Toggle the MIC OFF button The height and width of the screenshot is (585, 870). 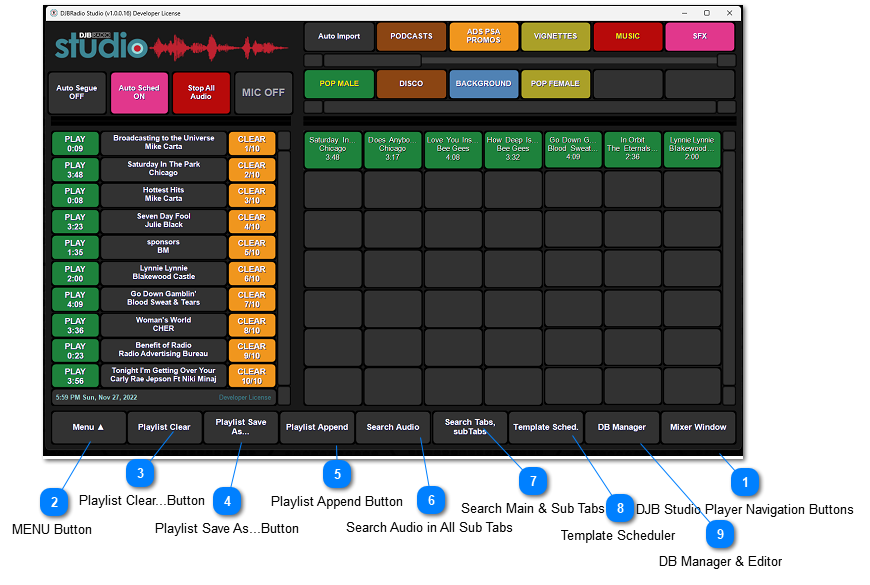point(263,93)
